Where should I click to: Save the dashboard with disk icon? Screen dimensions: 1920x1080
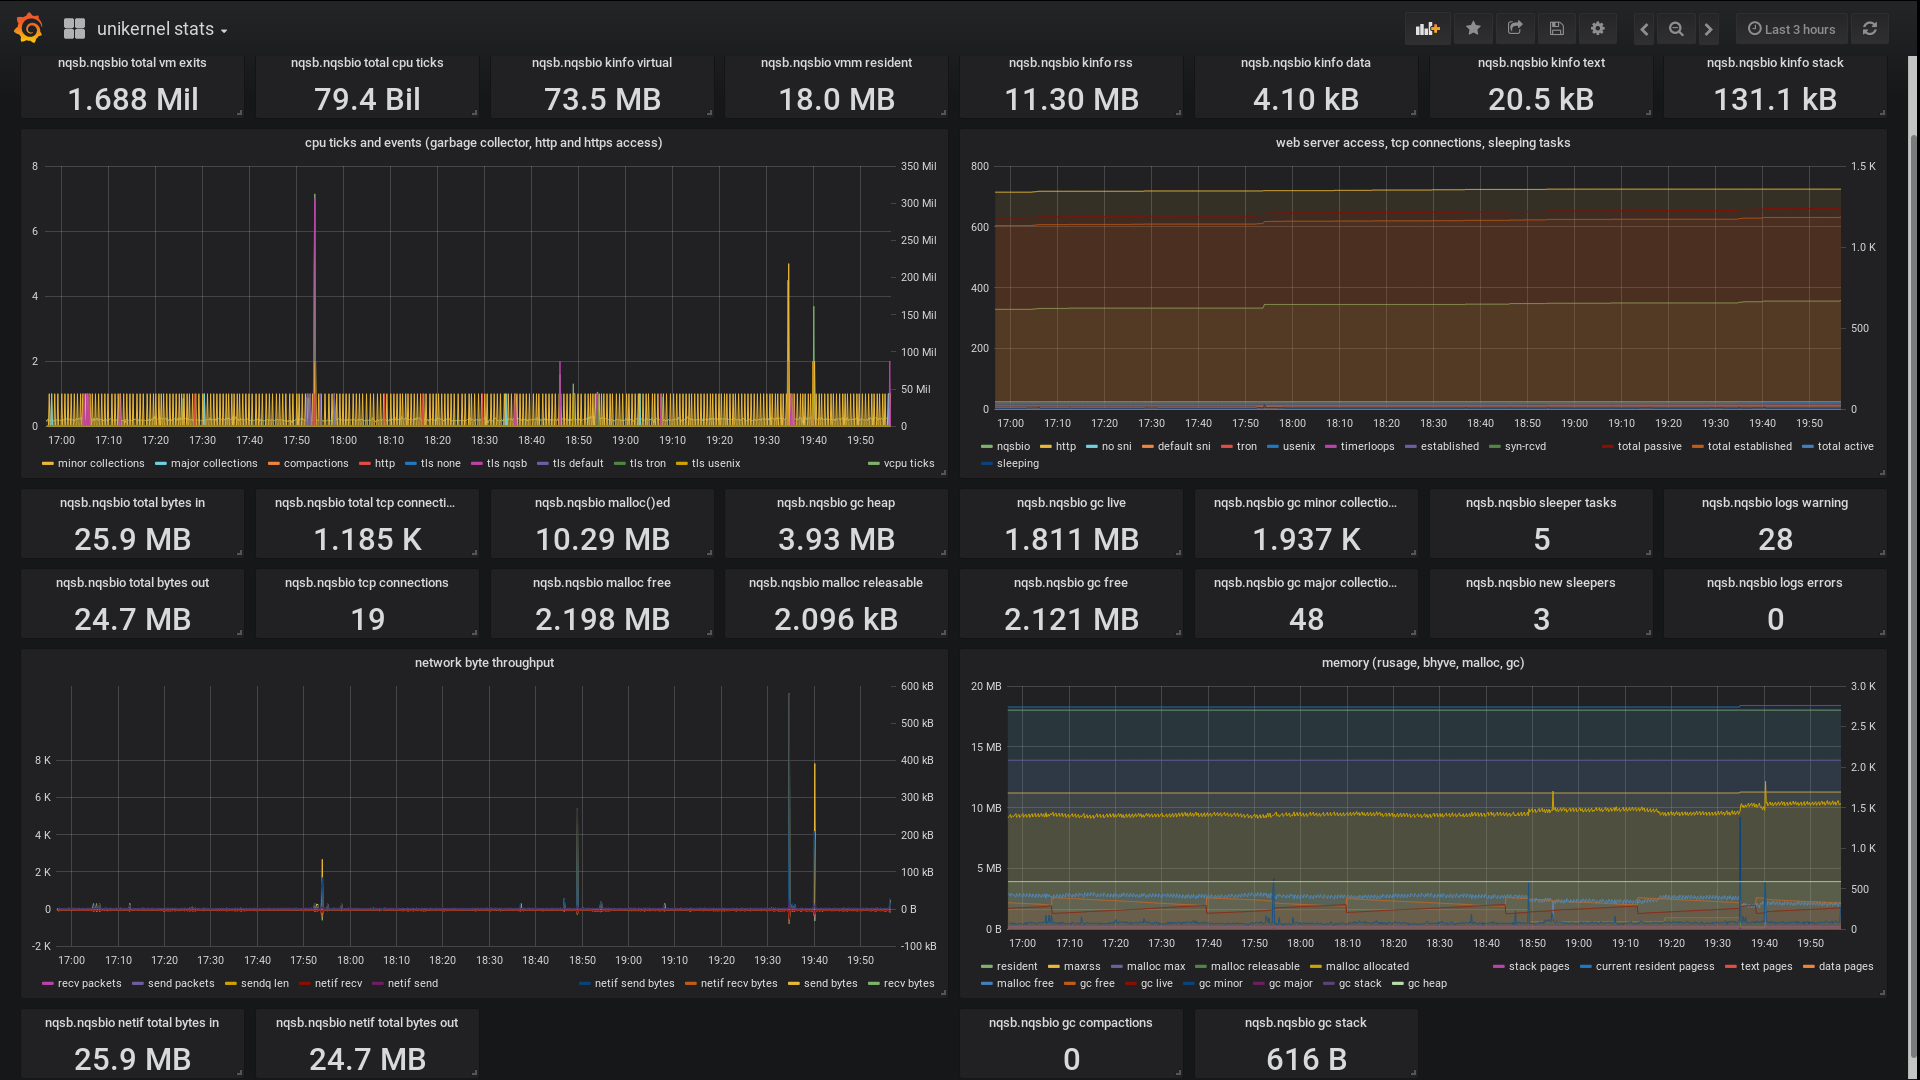click(x=1556, y=29)
